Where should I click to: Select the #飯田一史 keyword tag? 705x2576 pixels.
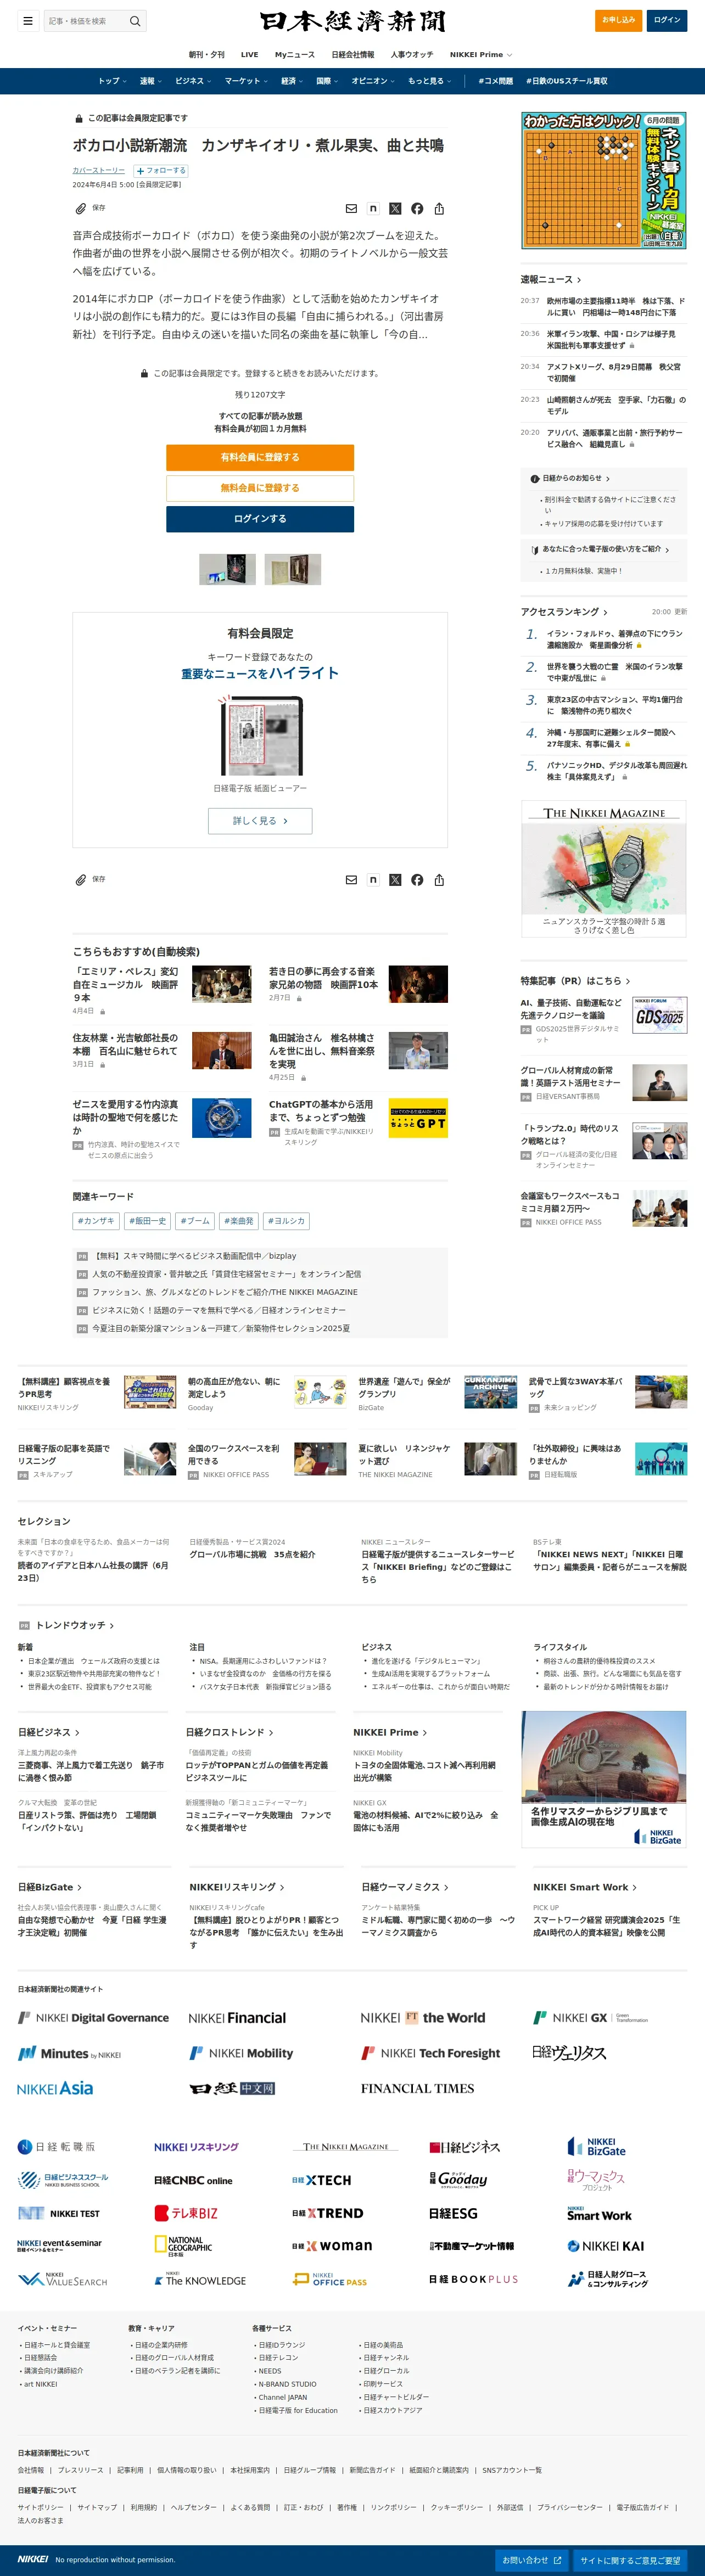click(147, 1221)
